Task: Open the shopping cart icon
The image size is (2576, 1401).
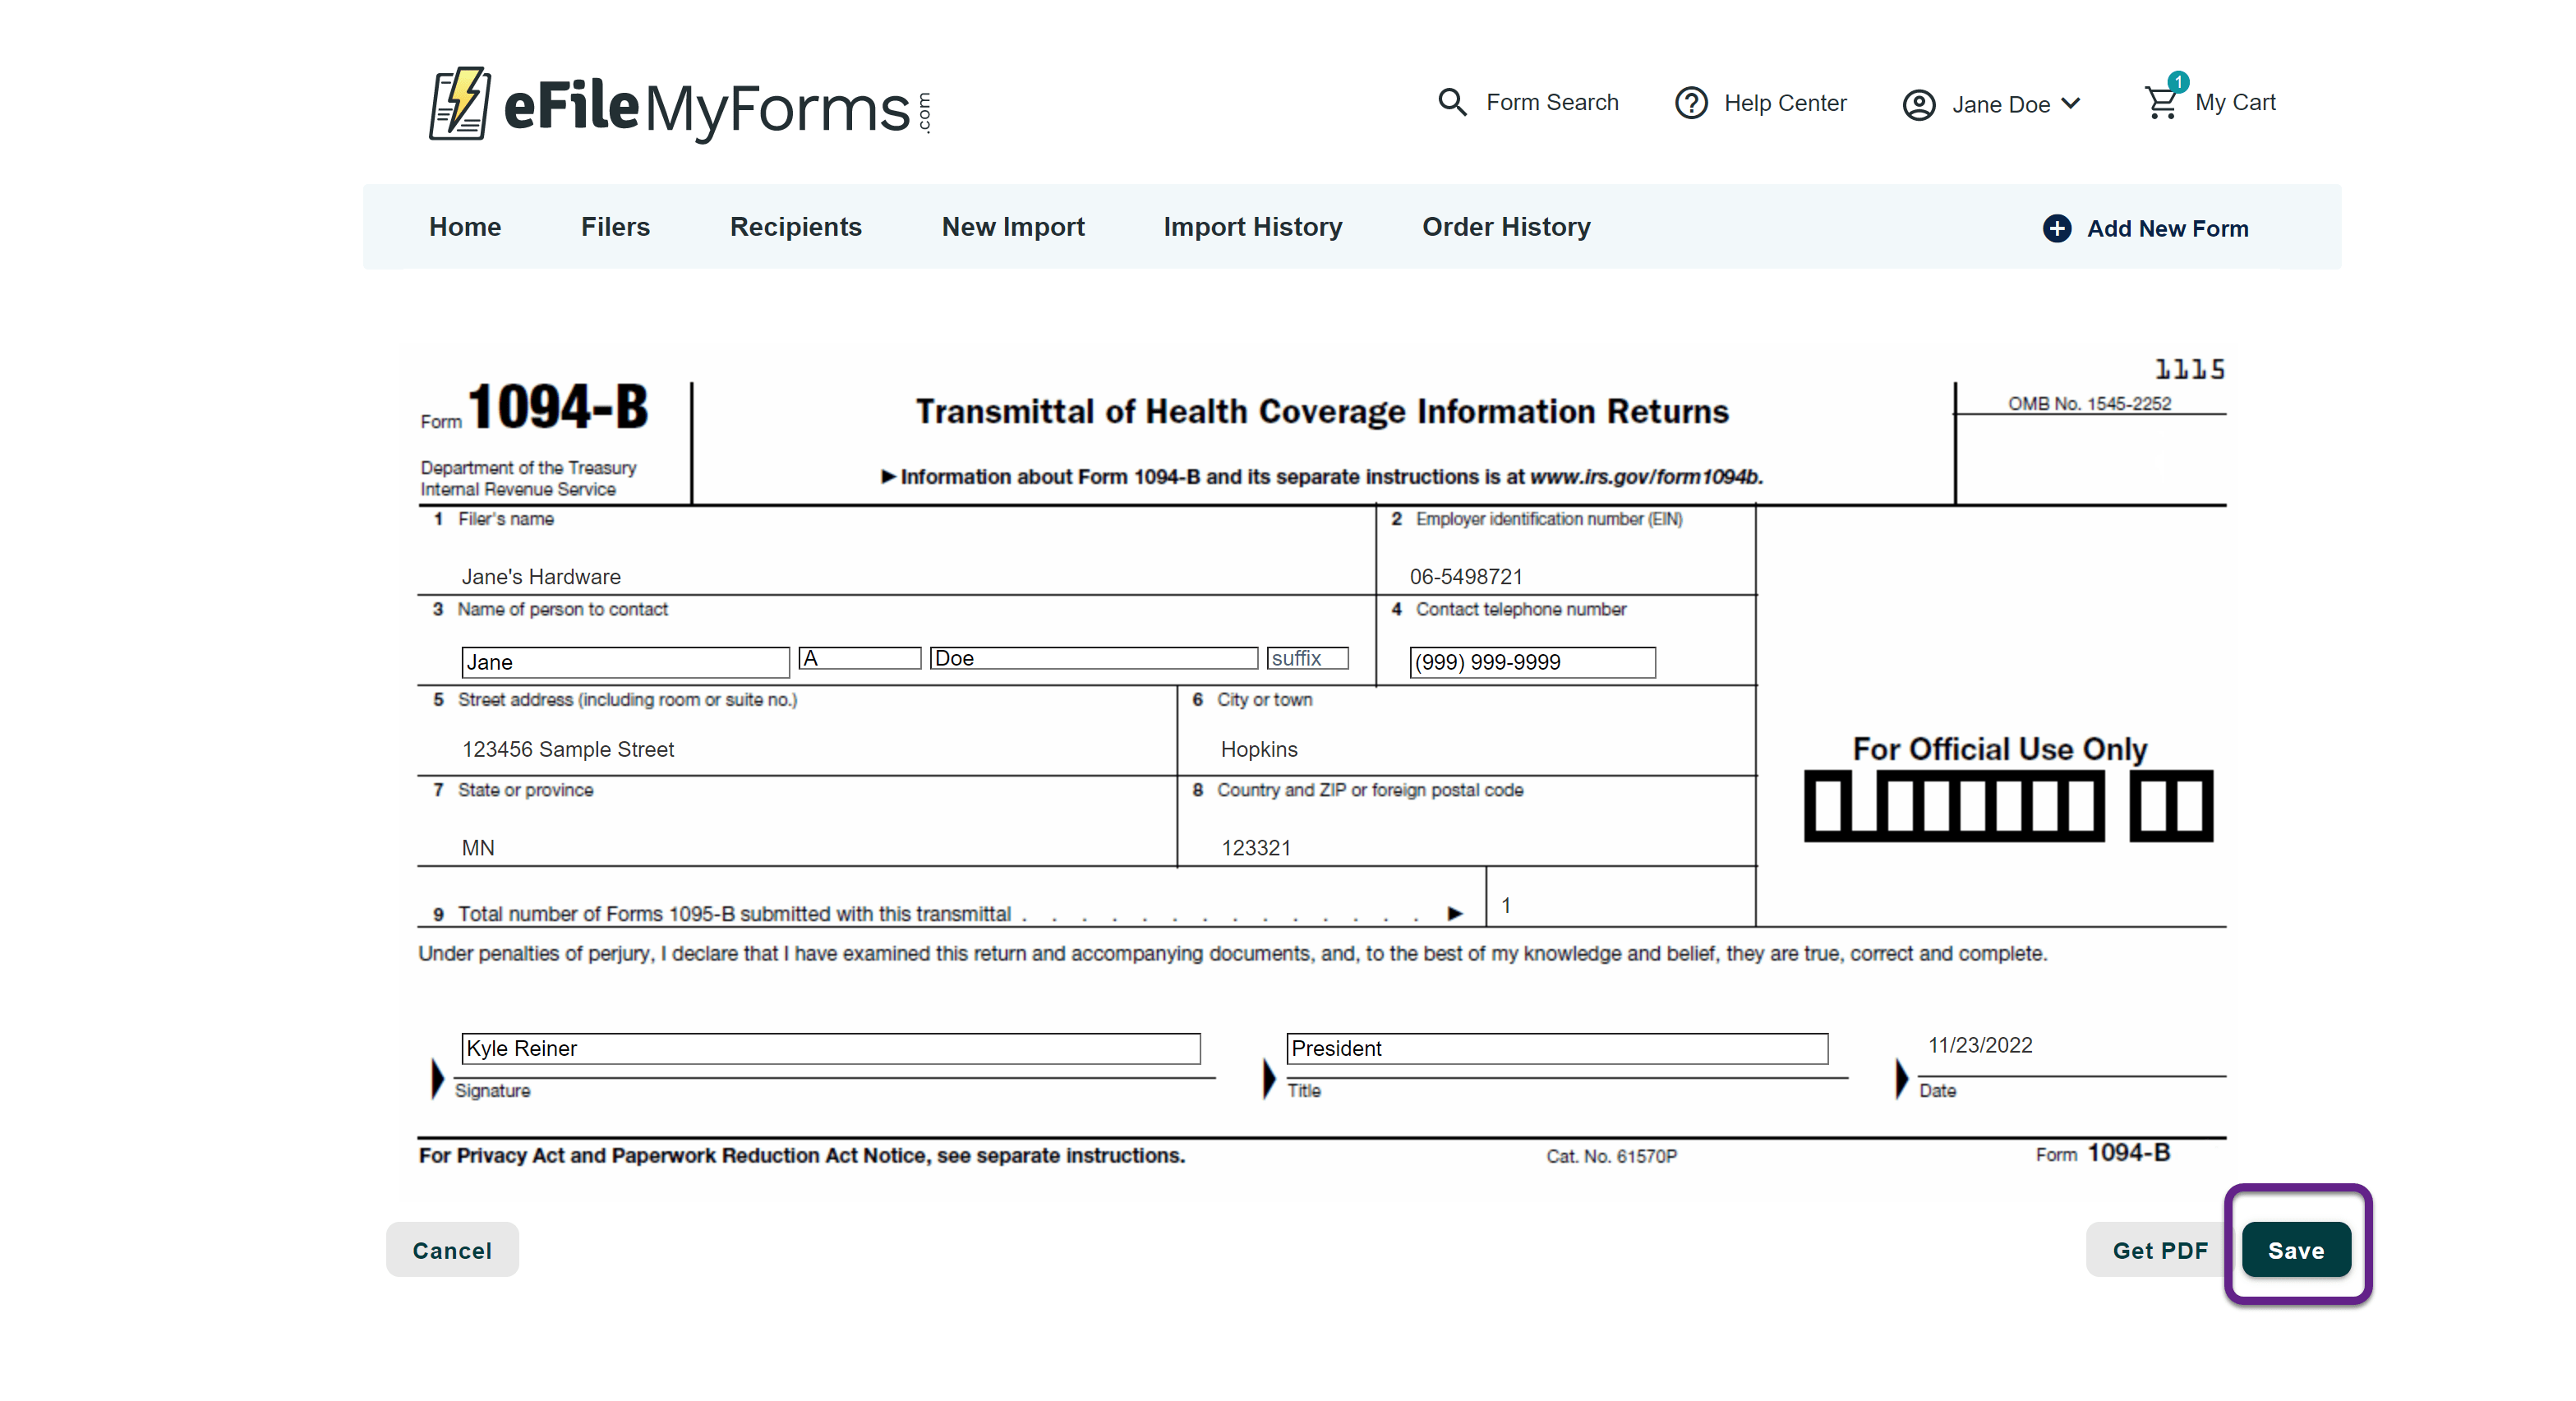Action: [2161, 102]
